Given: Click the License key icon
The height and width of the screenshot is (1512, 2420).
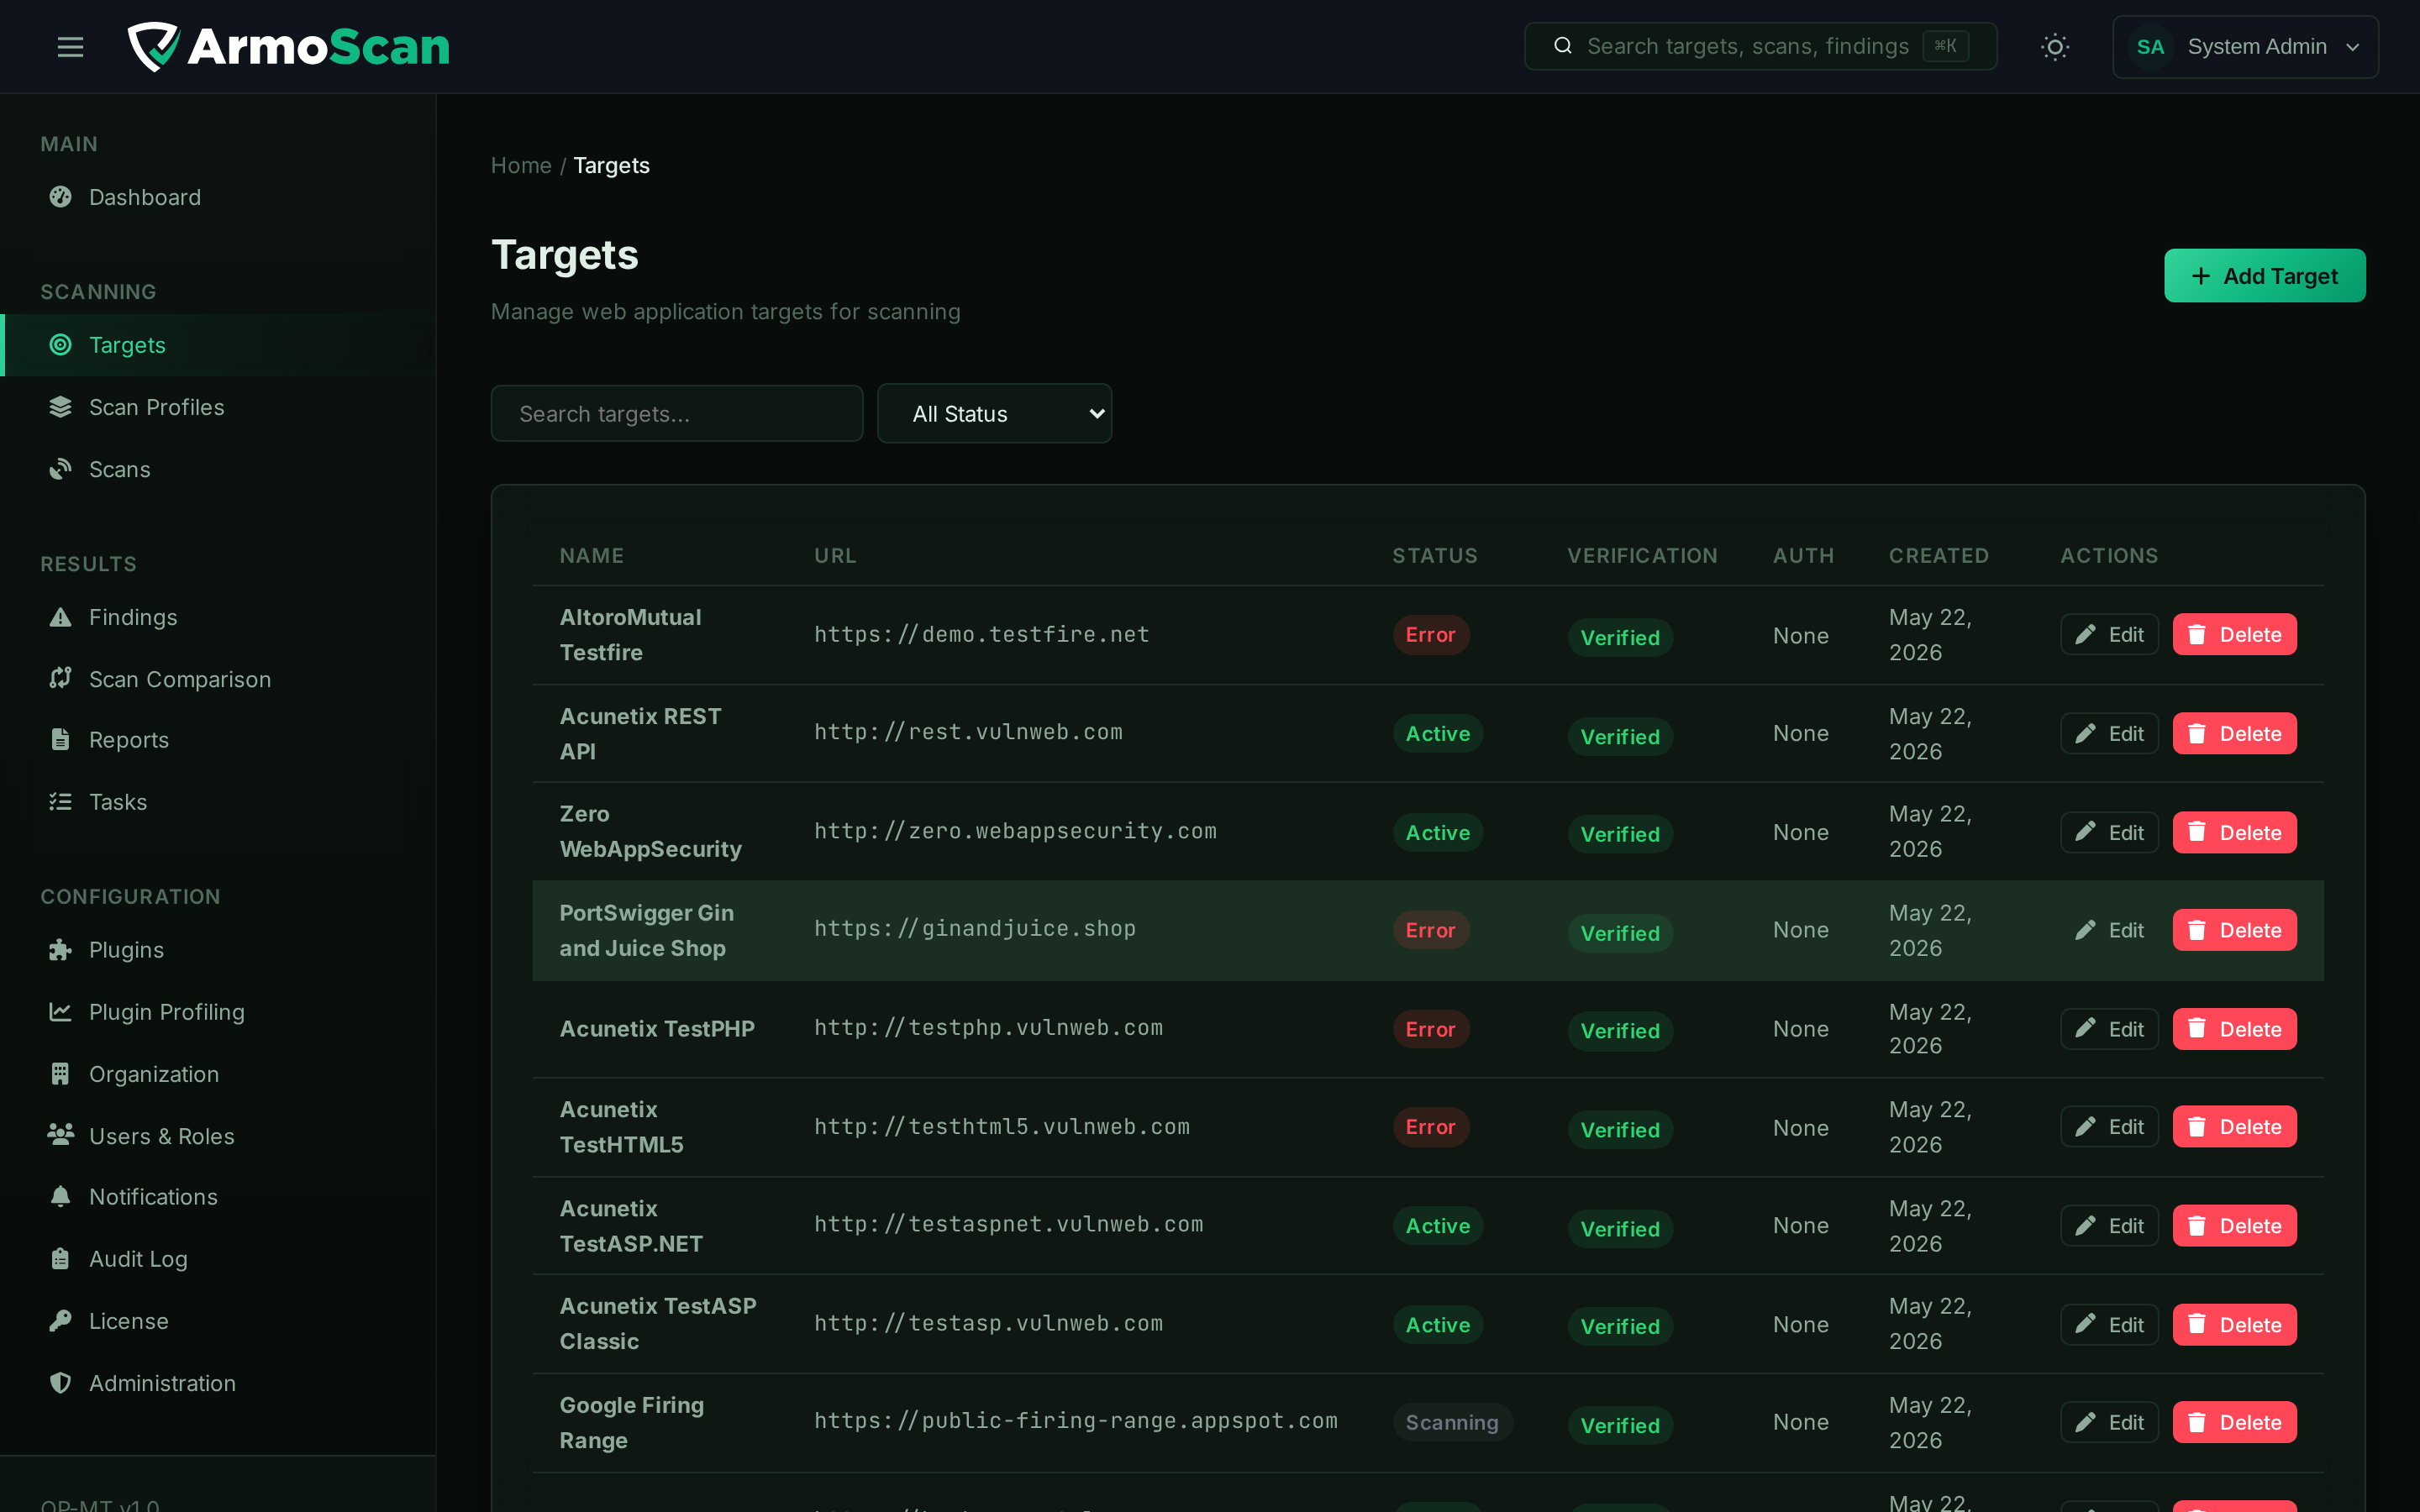Looking at the screenshot, I should point(61,1321).
